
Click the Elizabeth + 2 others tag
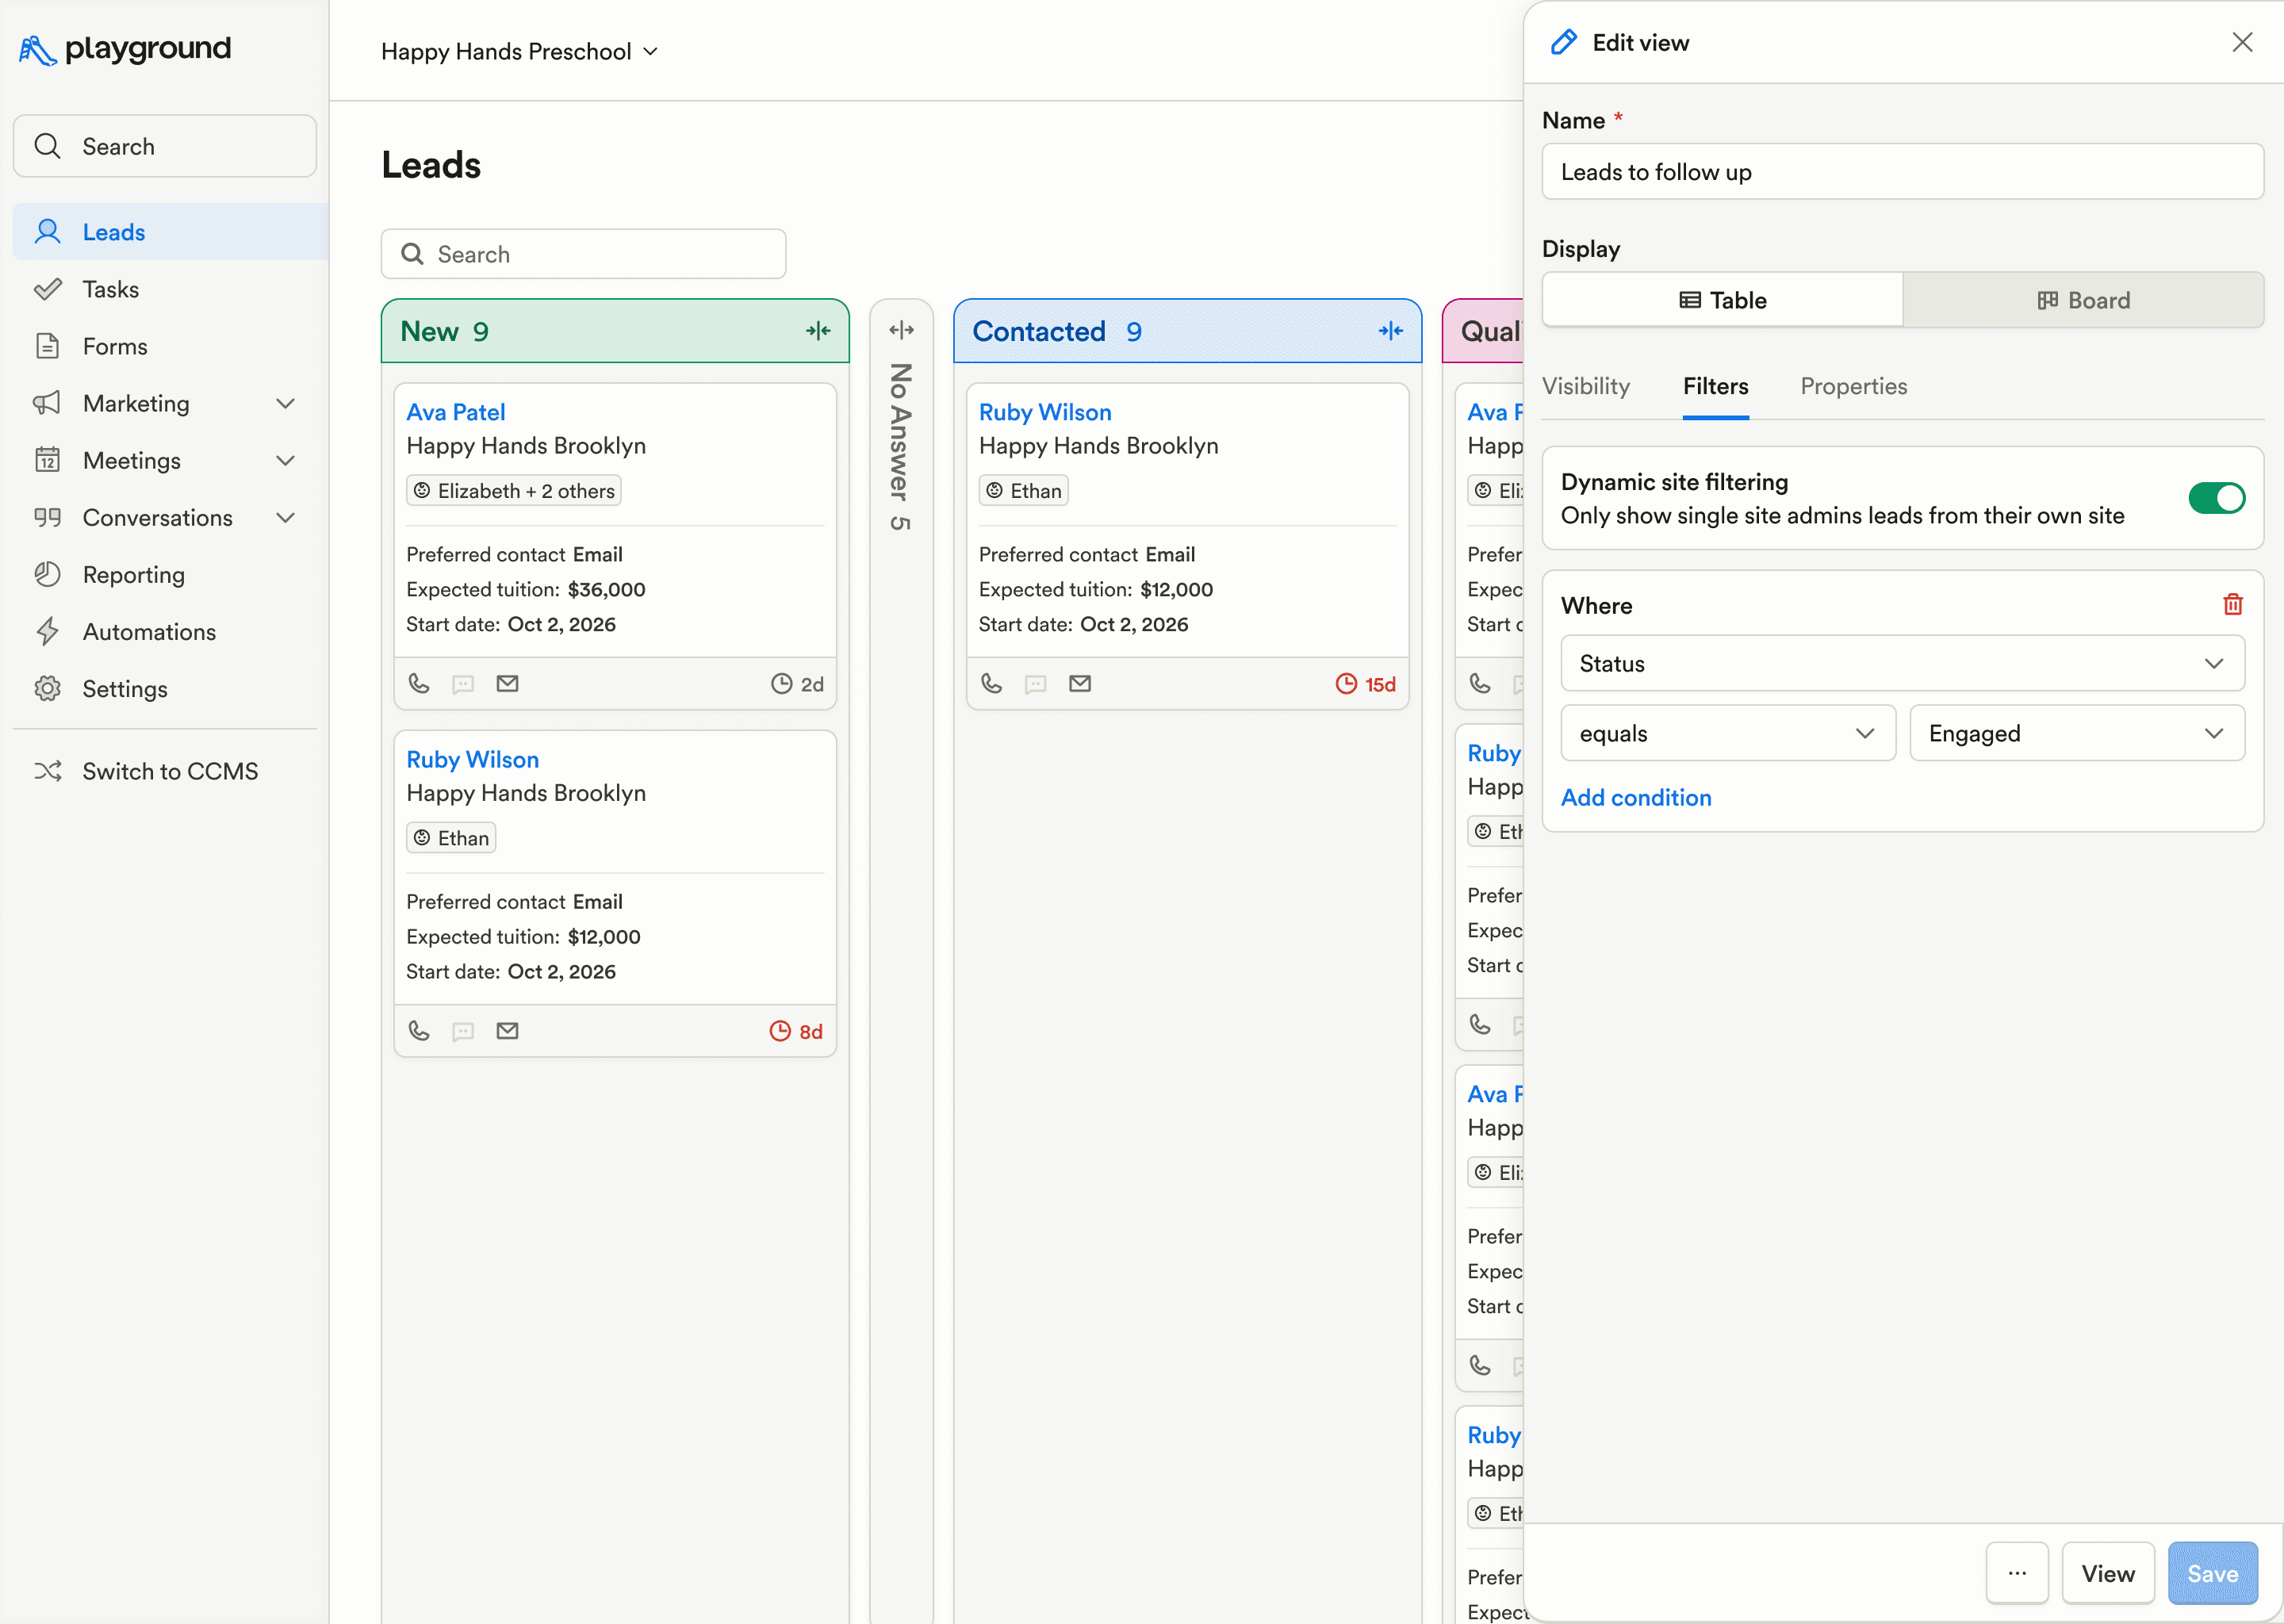514,490
